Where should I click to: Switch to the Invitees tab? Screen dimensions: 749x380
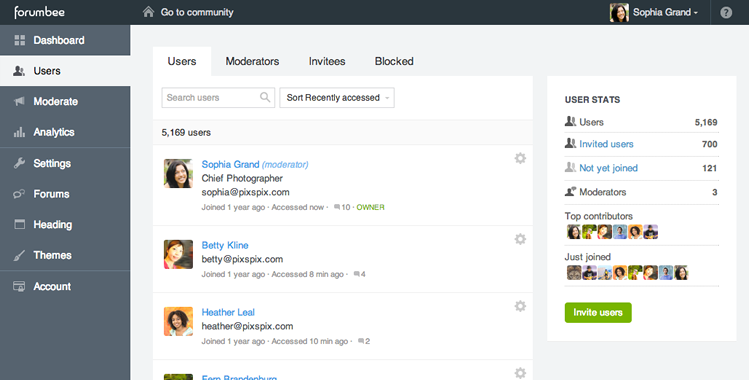(x=327, y=61)
